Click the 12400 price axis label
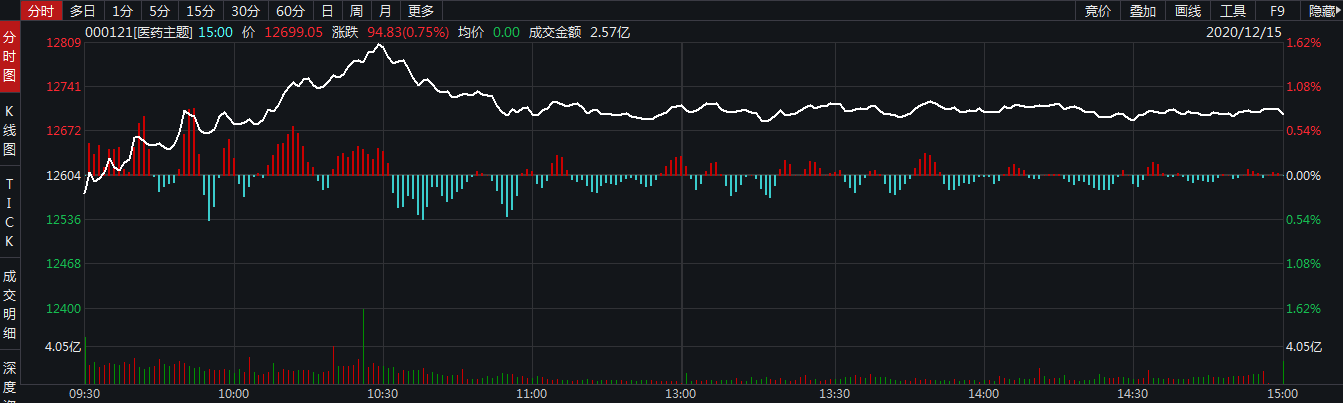The image size is (1343, 403). 64,308
